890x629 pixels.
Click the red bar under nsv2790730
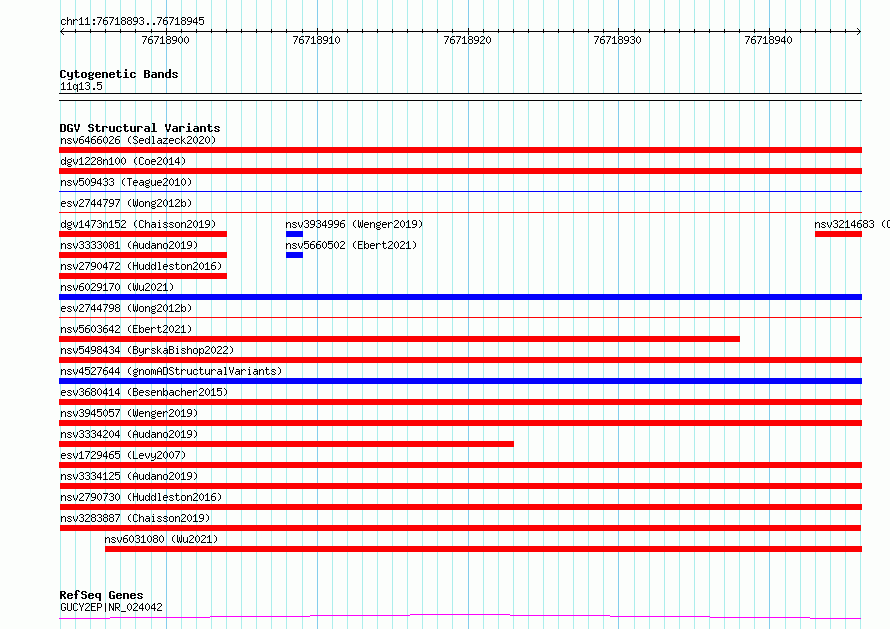(x=460, y=507)
